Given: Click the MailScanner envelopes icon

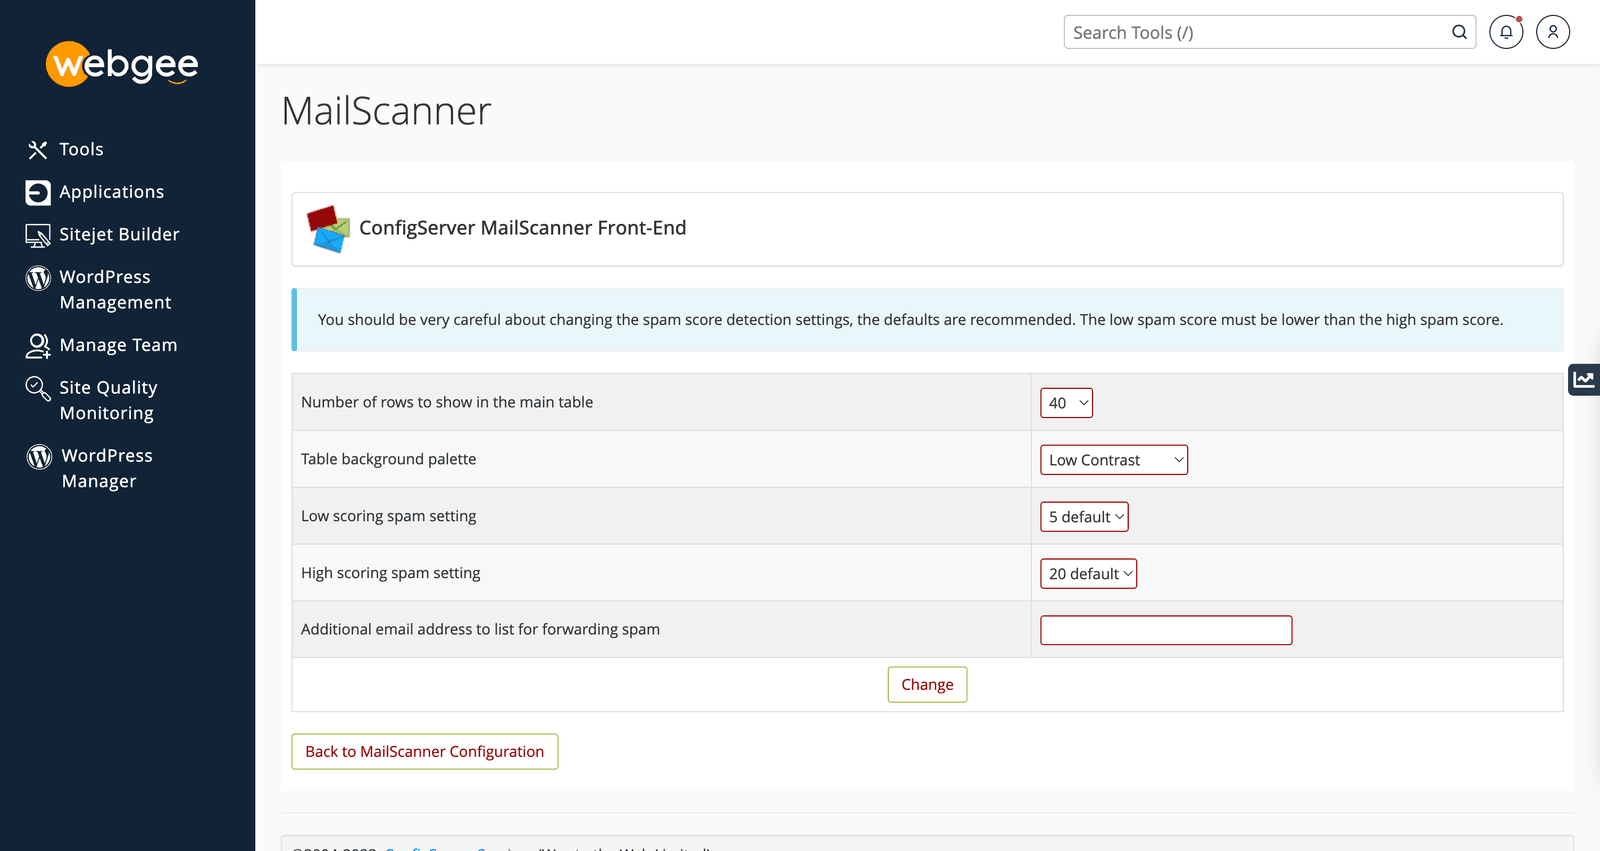Looking at the screenshot, I should click(328, 229).
